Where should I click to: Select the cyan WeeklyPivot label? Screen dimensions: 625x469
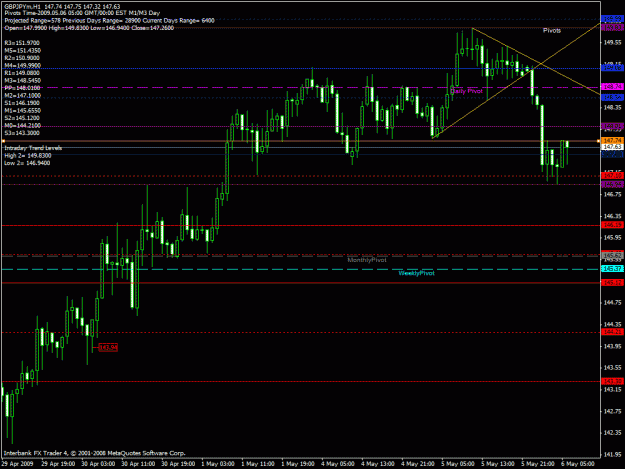click(417, 273)
